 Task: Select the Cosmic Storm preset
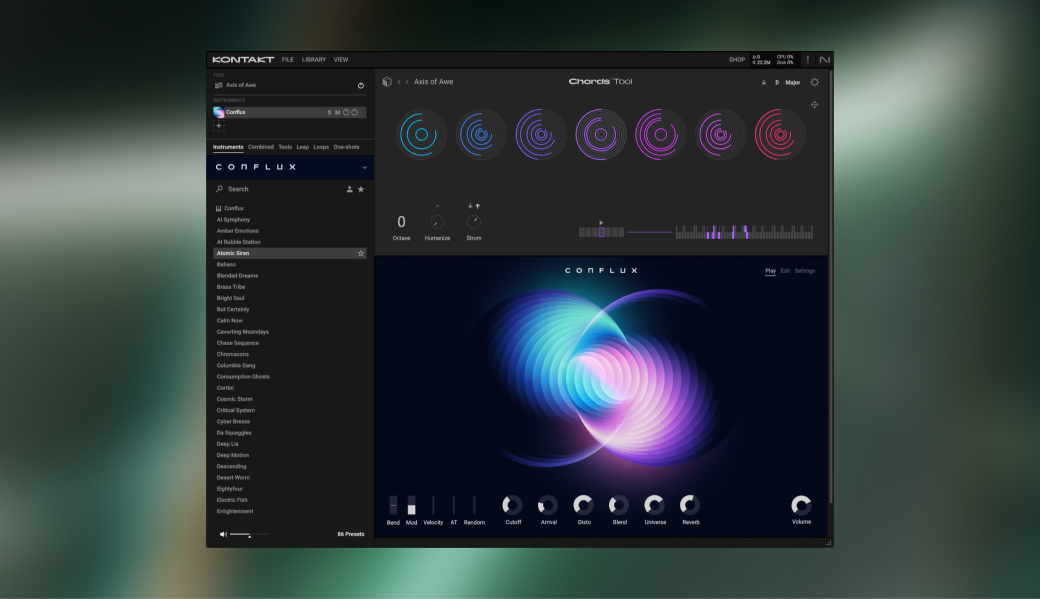click(x=235, y=399)
